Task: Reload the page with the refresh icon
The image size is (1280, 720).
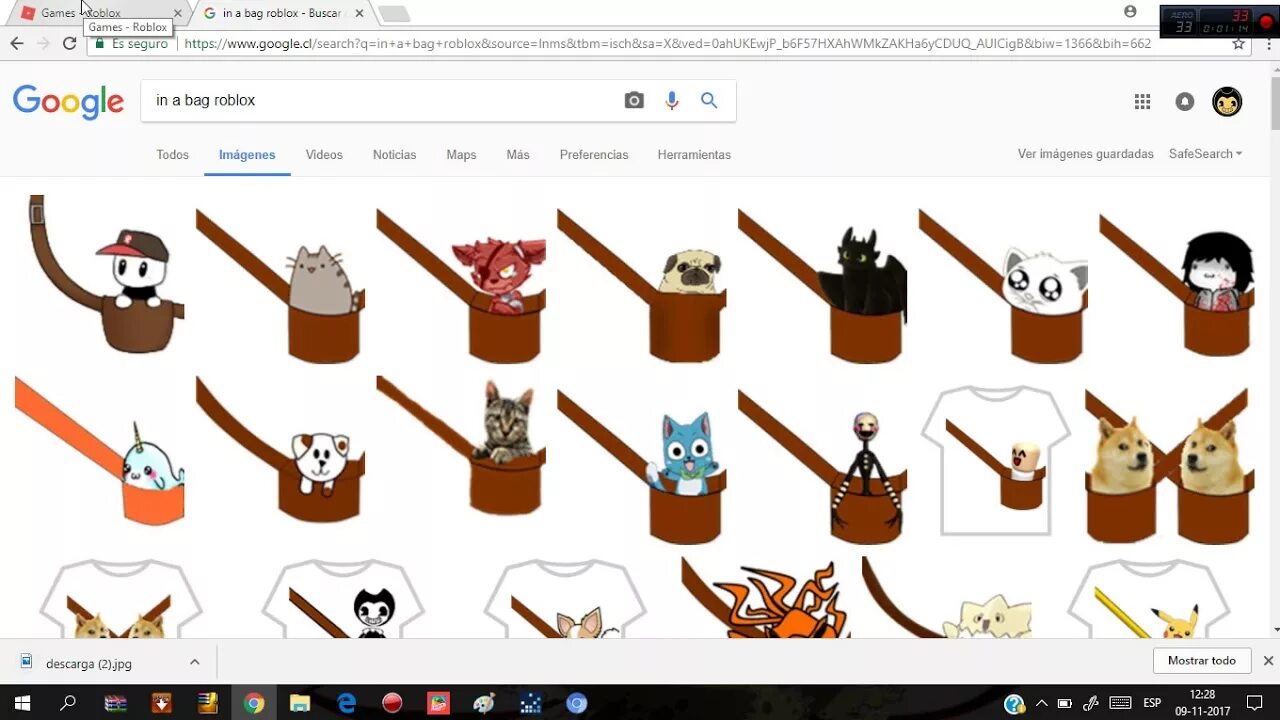Action: click(69, 44)
